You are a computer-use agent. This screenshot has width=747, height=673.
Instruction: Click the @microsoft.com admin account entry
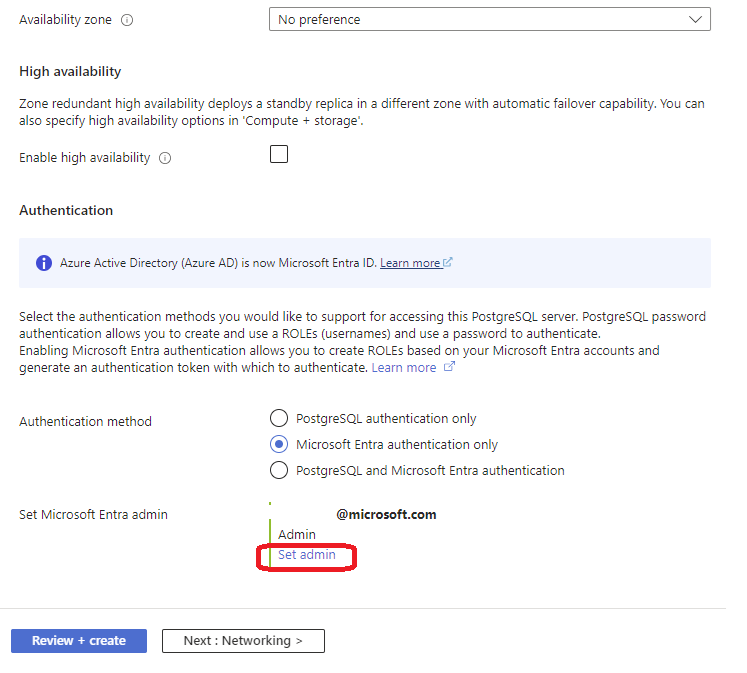(386, 515)
